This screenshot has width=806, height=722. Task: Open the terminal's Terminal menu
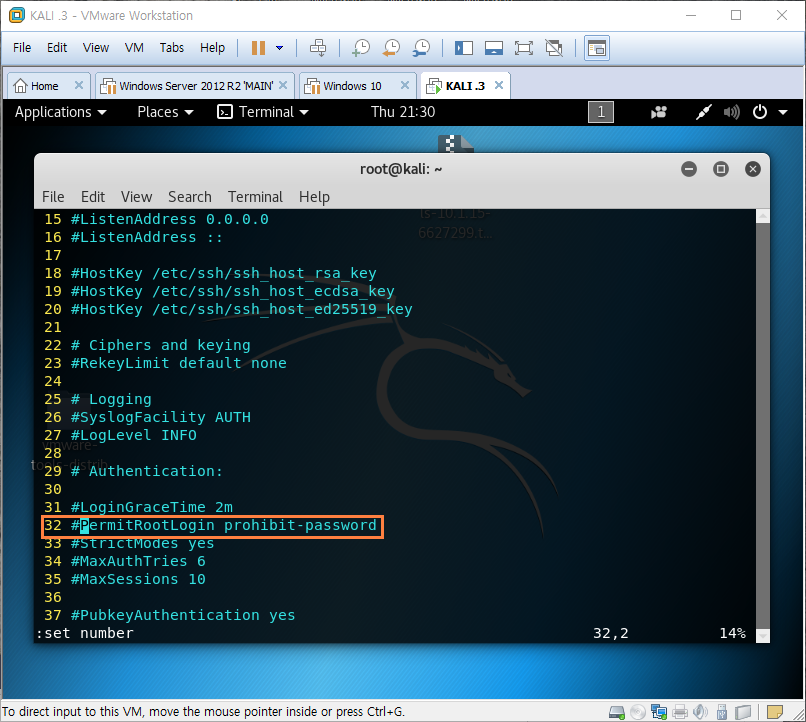[x=255, y=197]
